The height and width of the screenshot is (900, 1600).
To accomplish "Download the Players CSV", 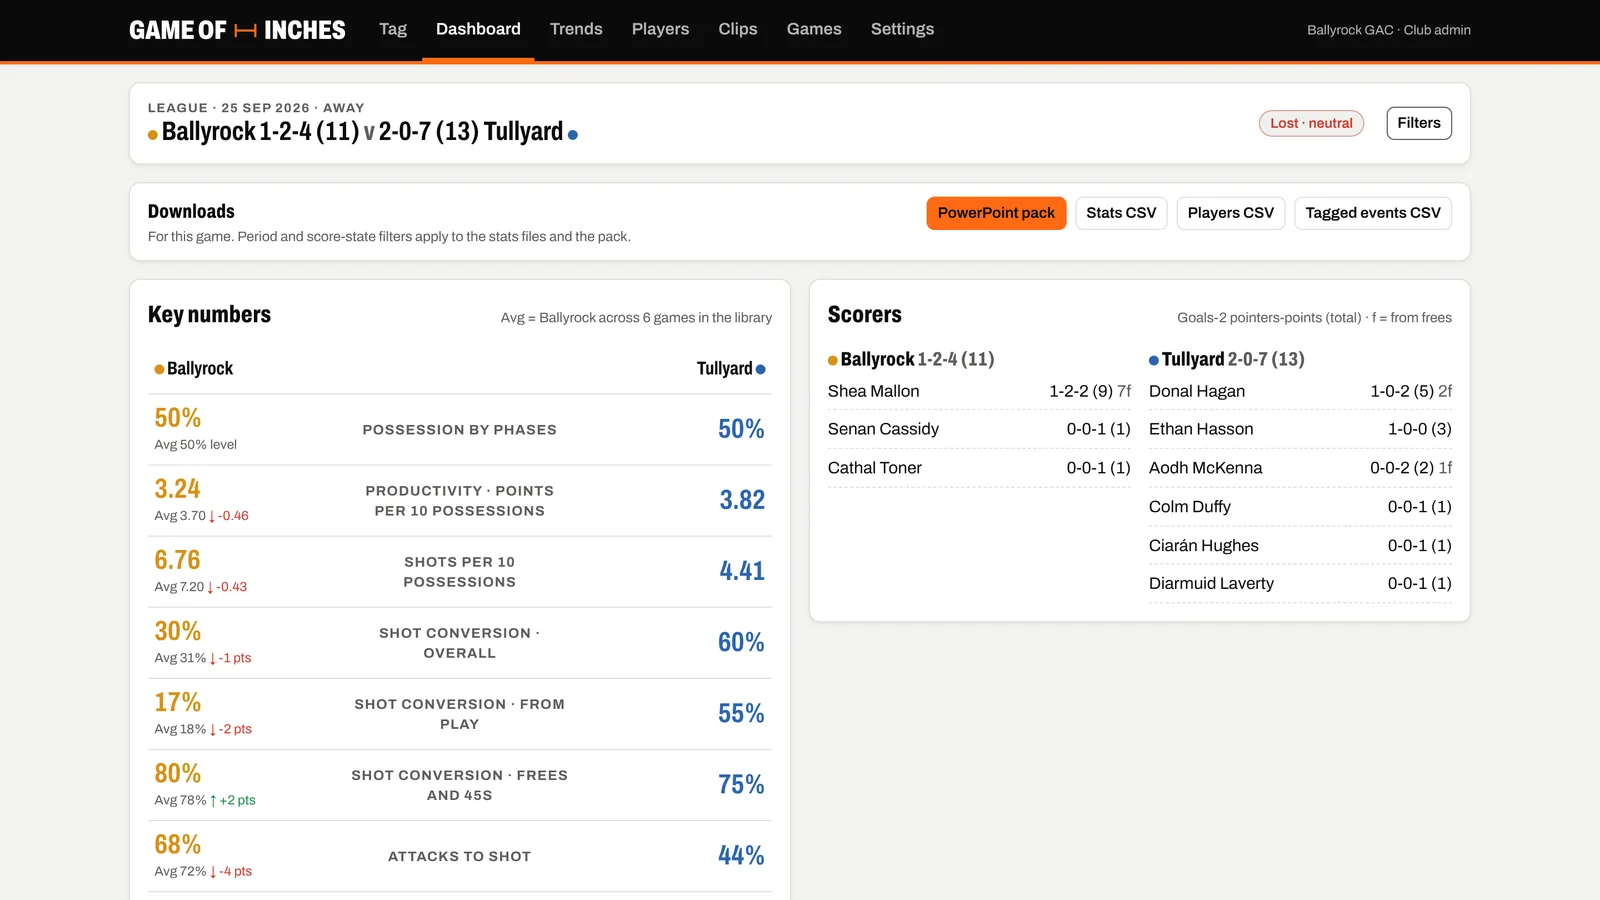I will (x=1231, y=213).
